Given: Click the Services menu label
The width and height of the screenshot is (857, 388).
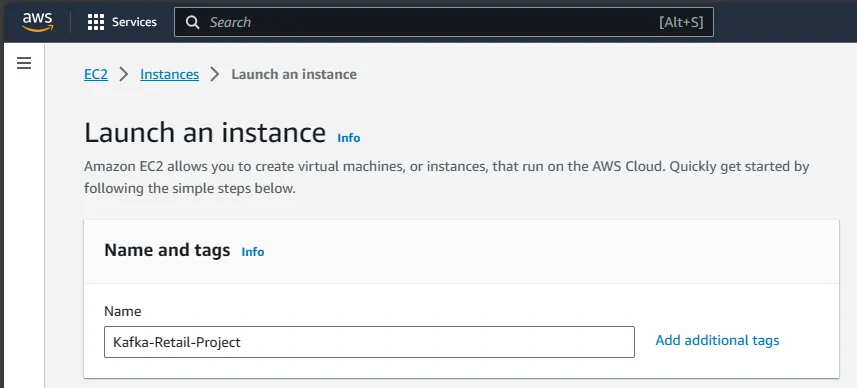Looking at the screenshot, I should (x=134, y=22).
